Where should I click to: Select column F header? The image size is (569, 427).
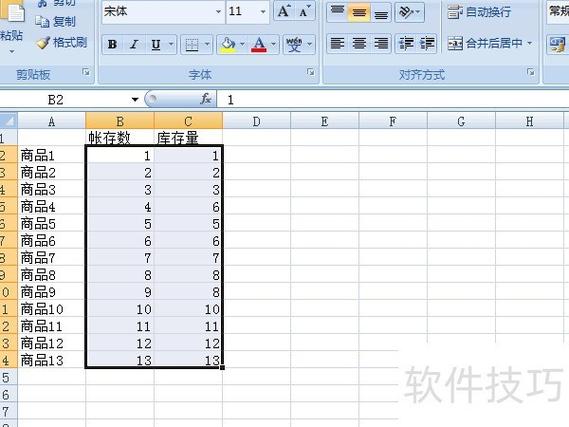[393, 121]
